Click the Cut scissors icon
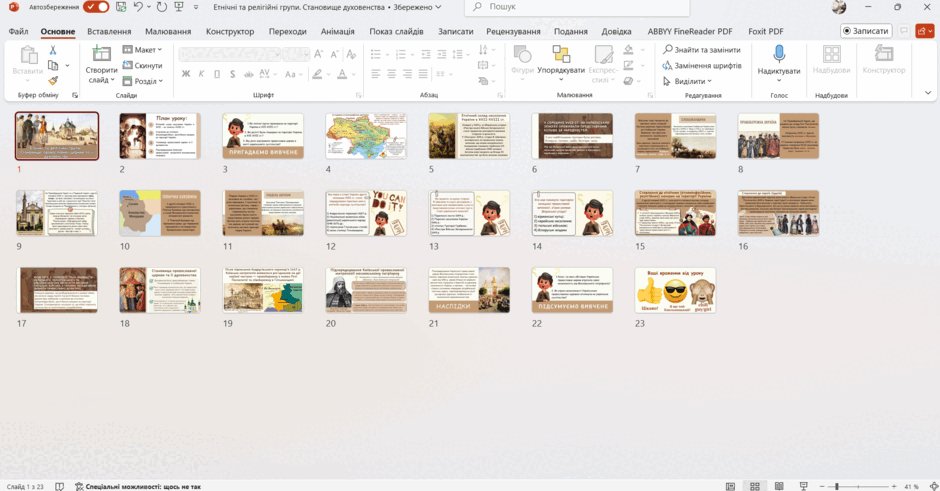This screenshot has width=940, height=491. click(x=53, y=50)
